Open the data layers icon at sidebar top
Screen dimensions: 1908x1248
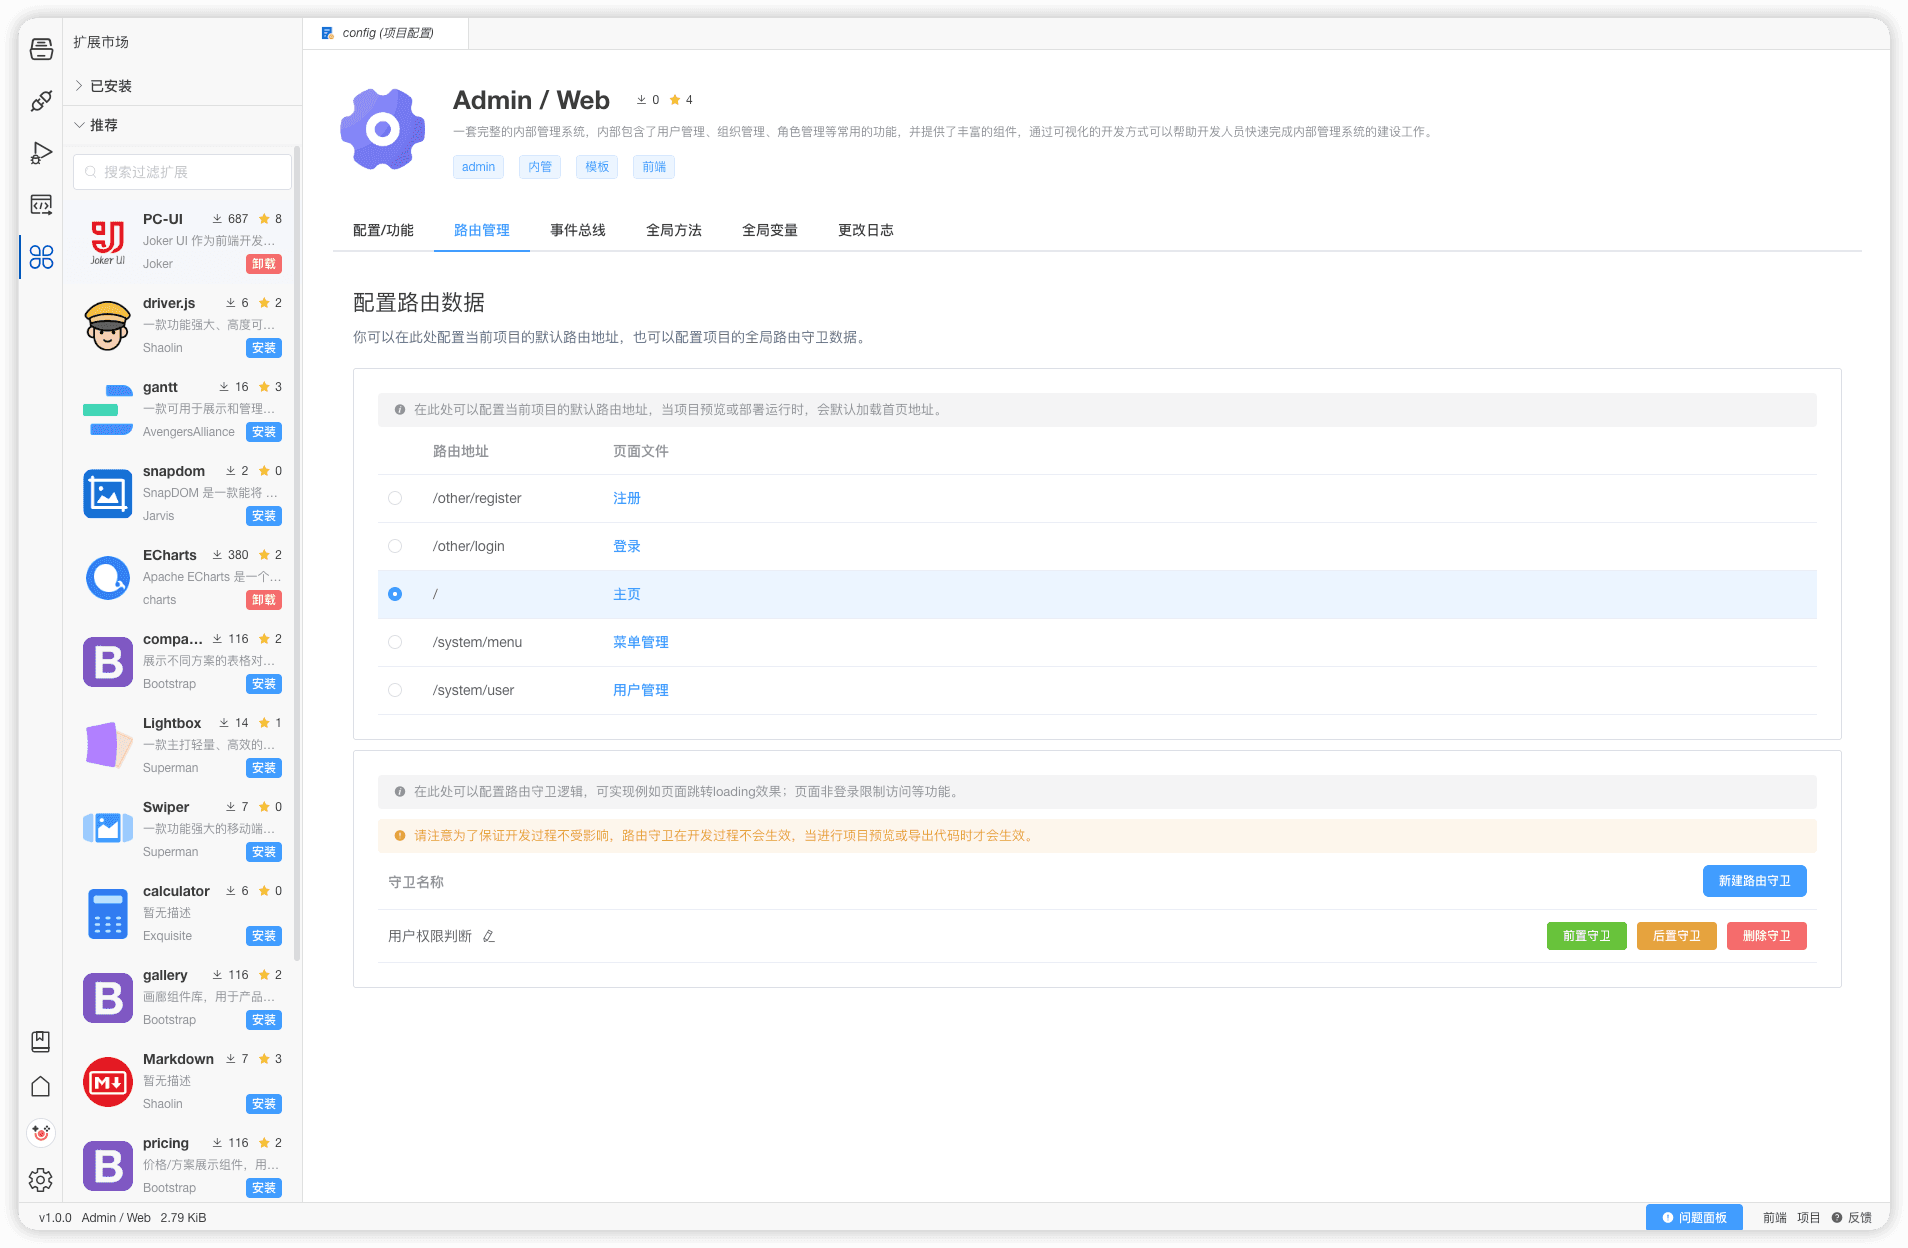pos(41,49)
